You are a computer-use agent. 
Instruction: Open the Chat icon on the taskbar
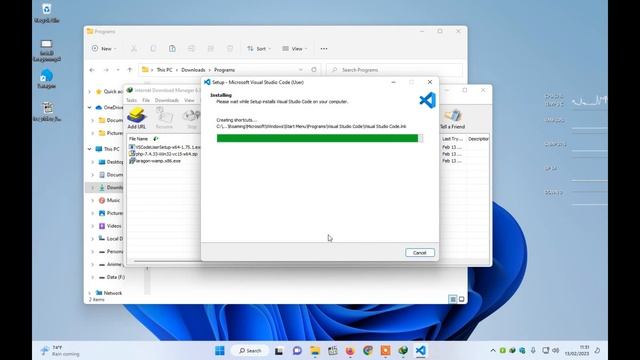point(297,351)
